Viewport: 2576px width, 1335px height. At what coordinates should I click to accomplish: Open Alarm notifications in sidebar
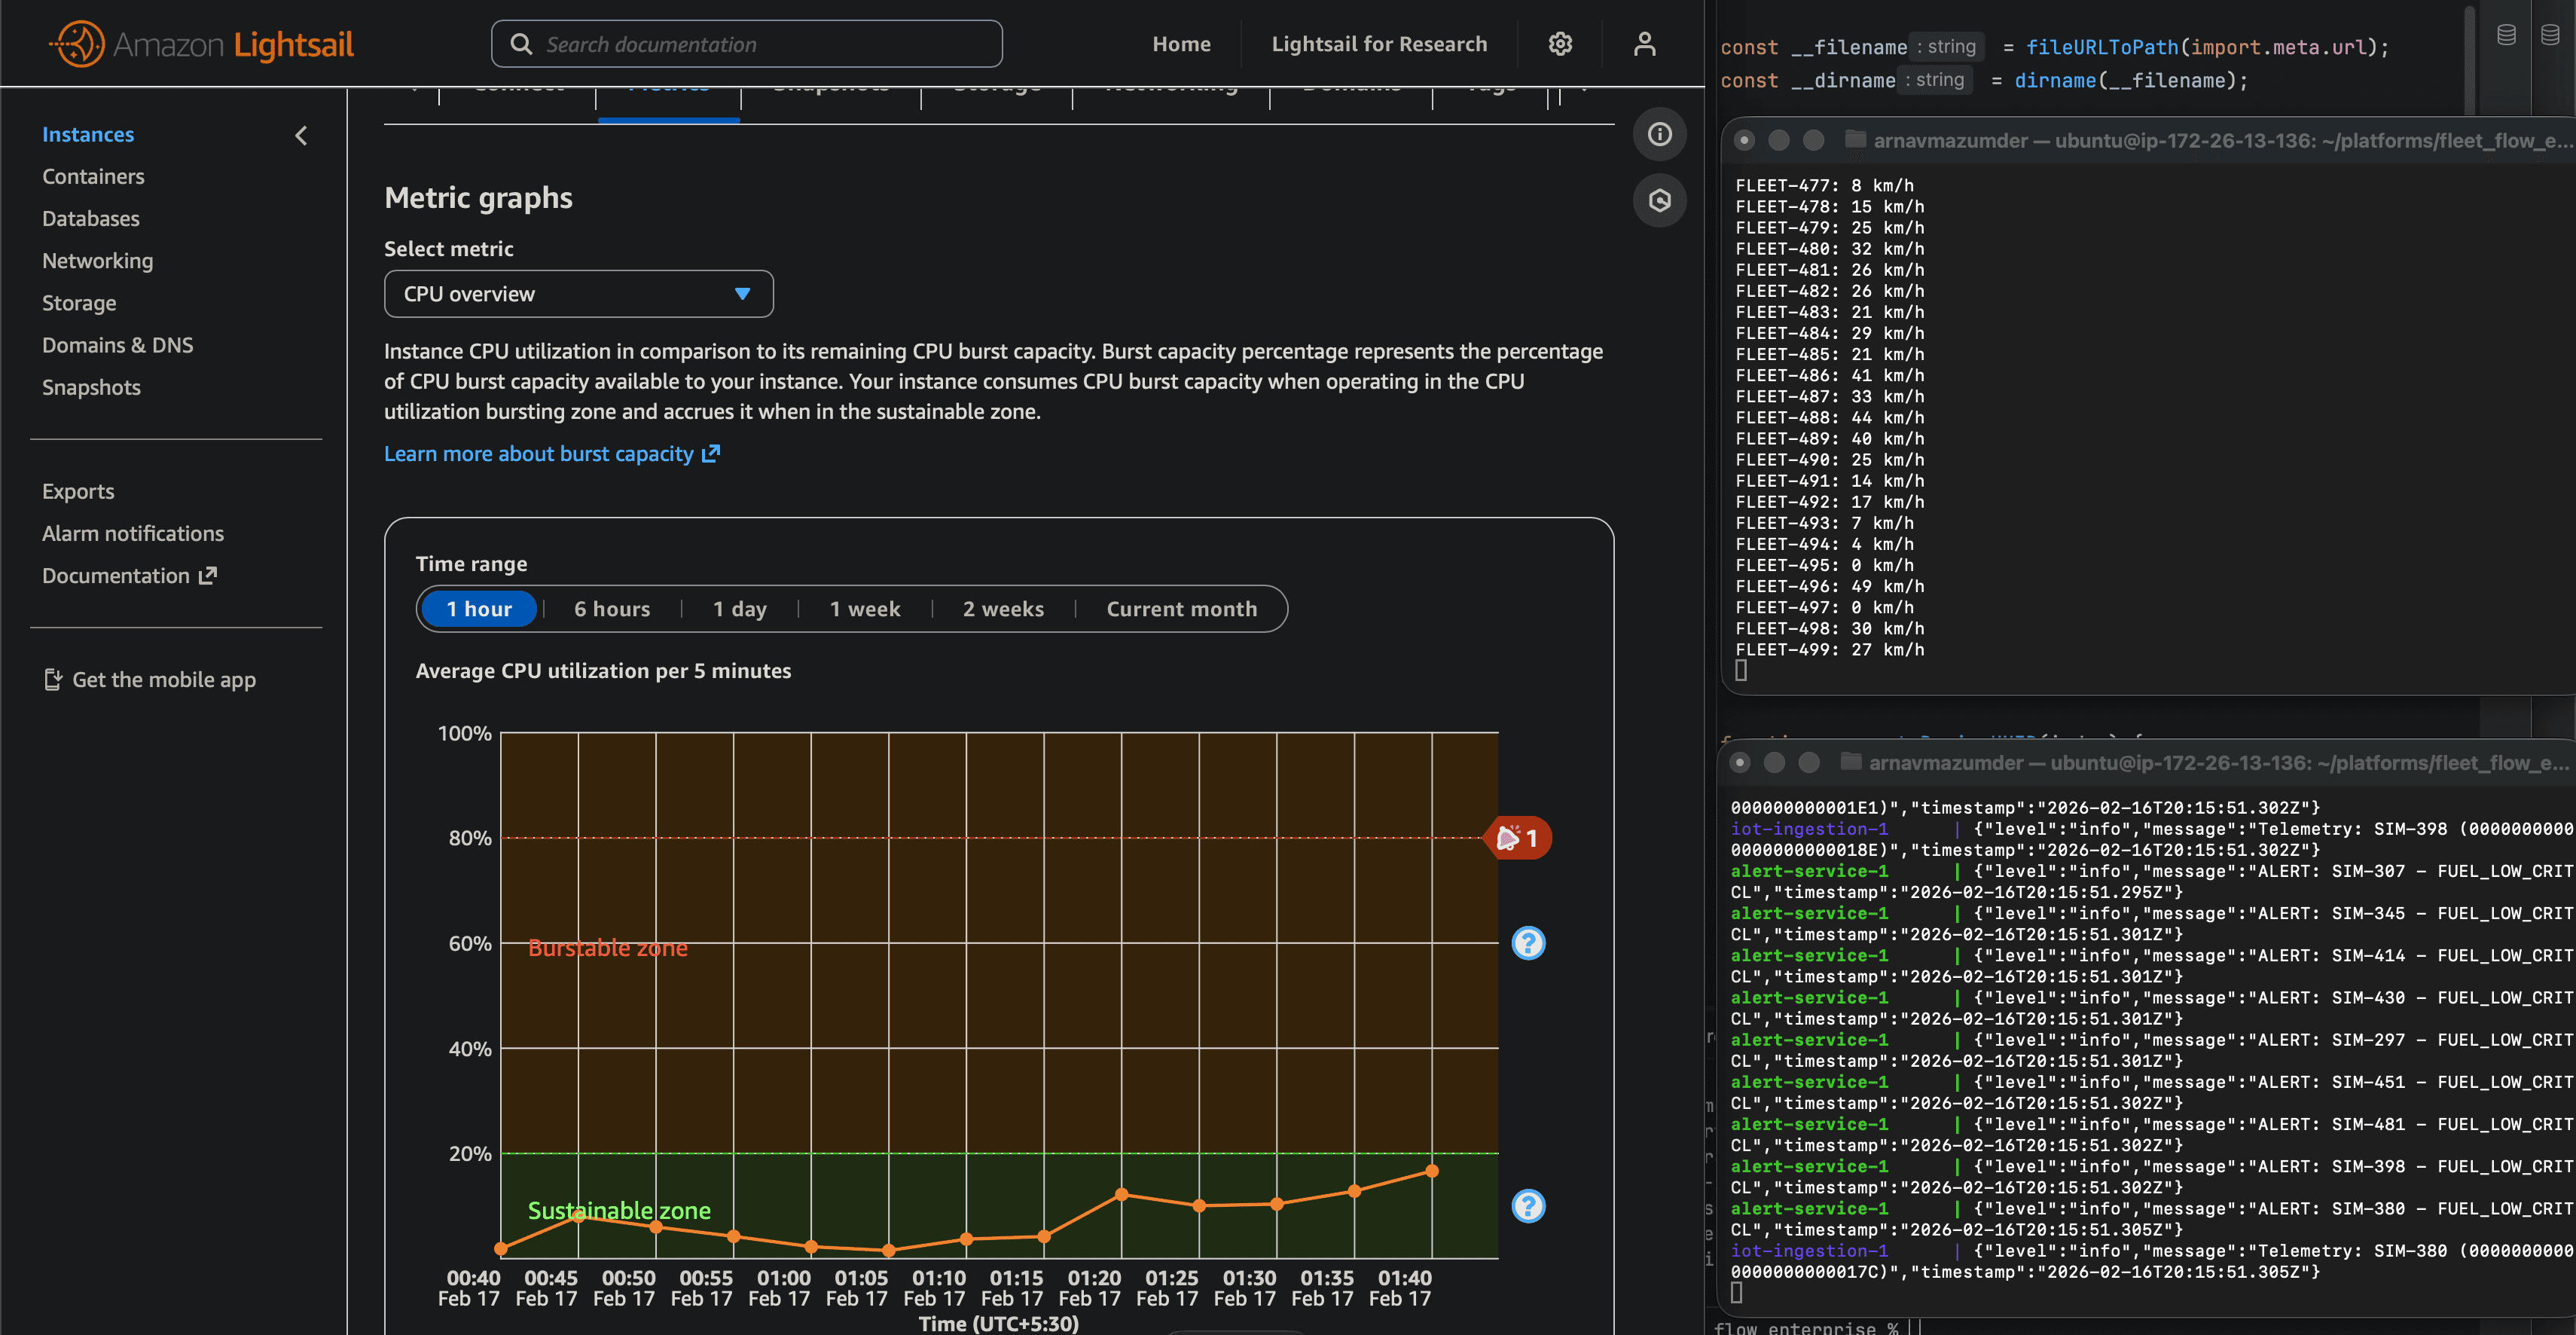pos(132,533)
